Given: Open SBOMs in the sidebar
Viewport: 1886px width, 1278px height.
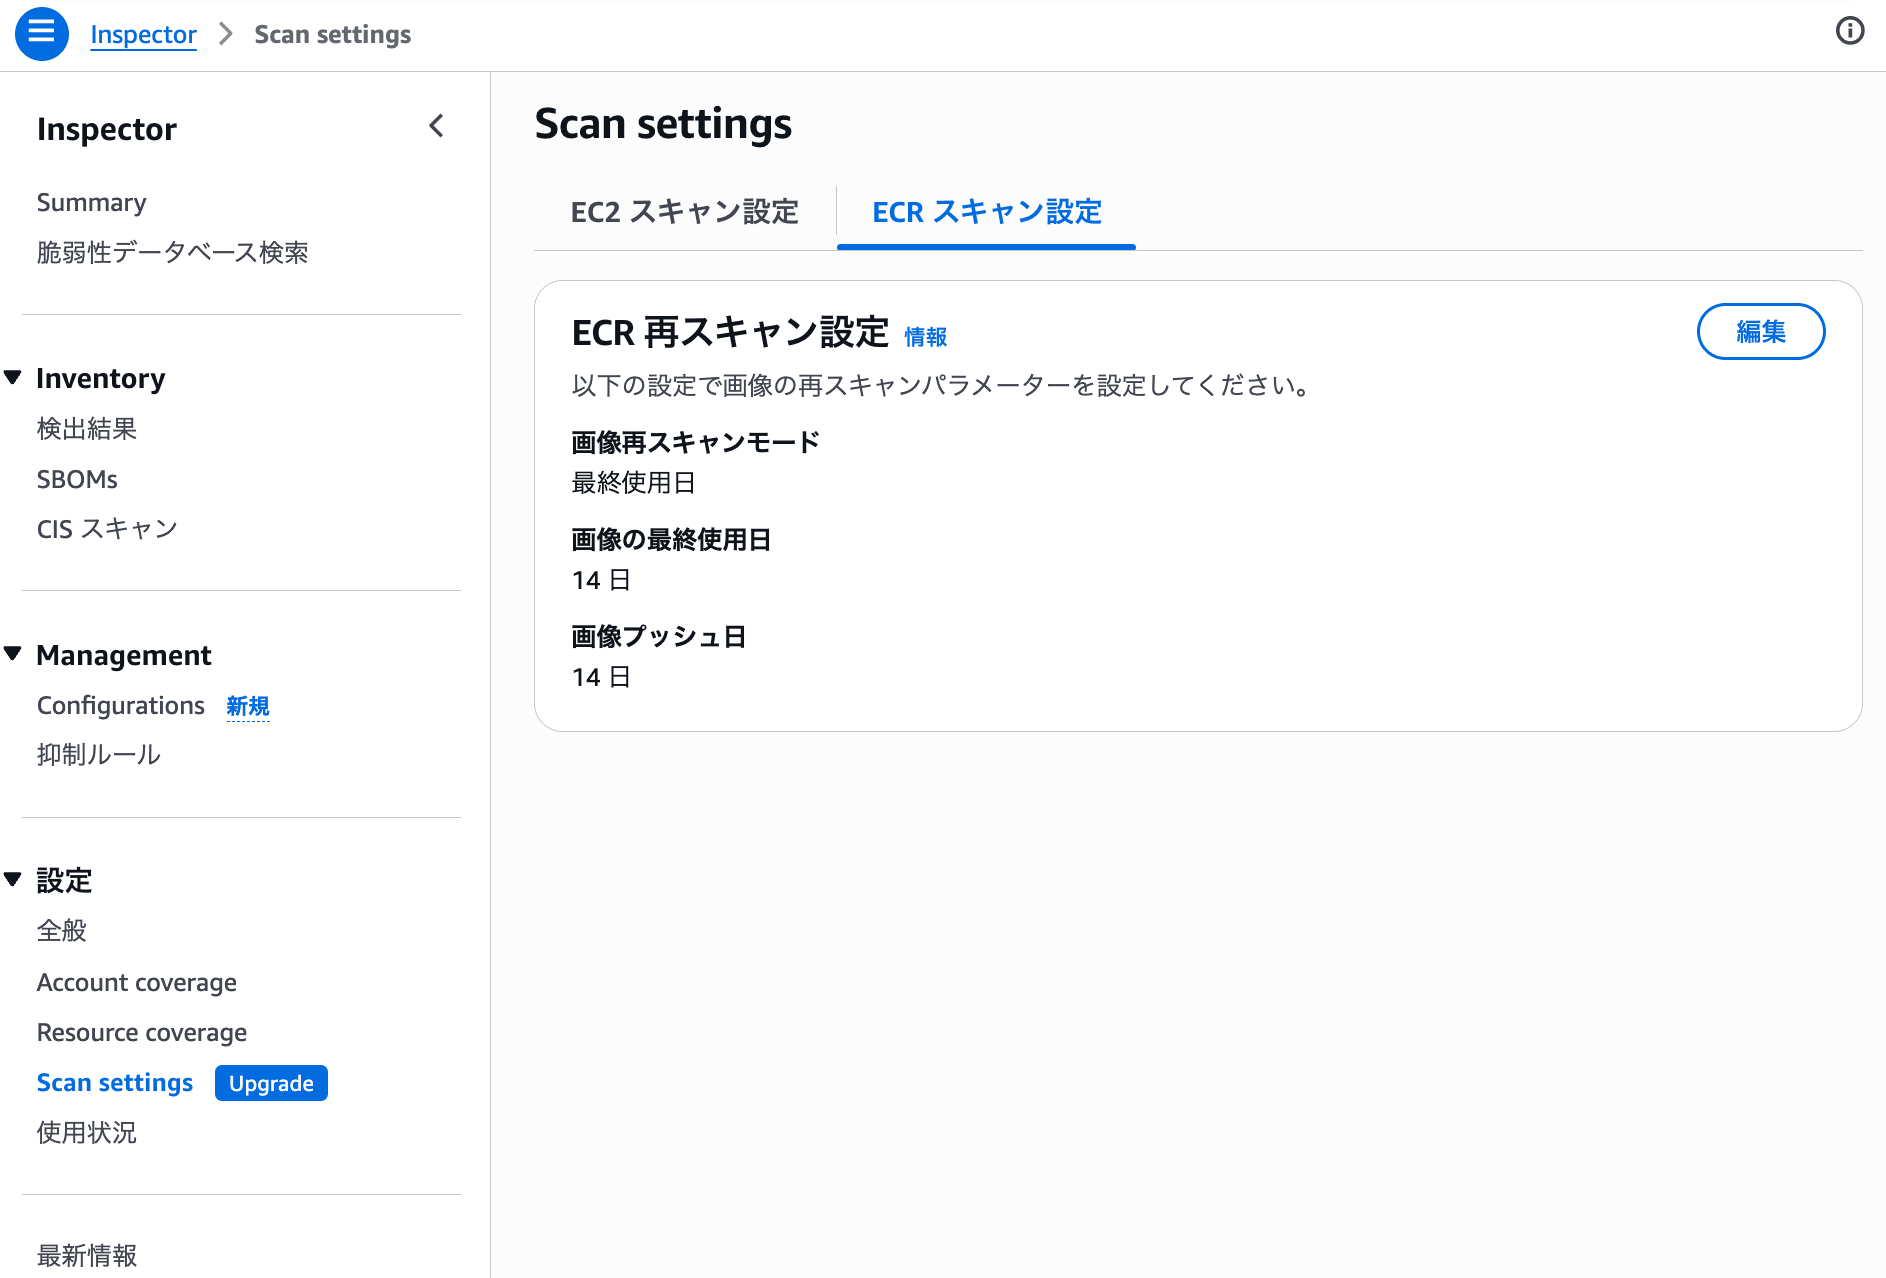Looking at the screenshot, I should point(77,479).
